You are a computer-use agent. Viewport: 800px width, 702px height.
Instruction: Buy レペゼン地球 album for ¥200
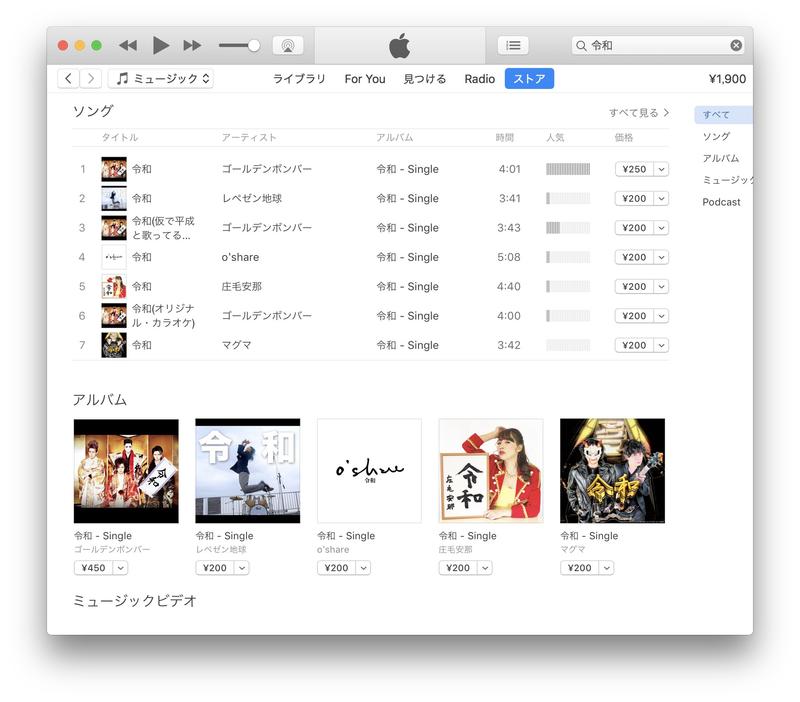[x=215, y=568]
